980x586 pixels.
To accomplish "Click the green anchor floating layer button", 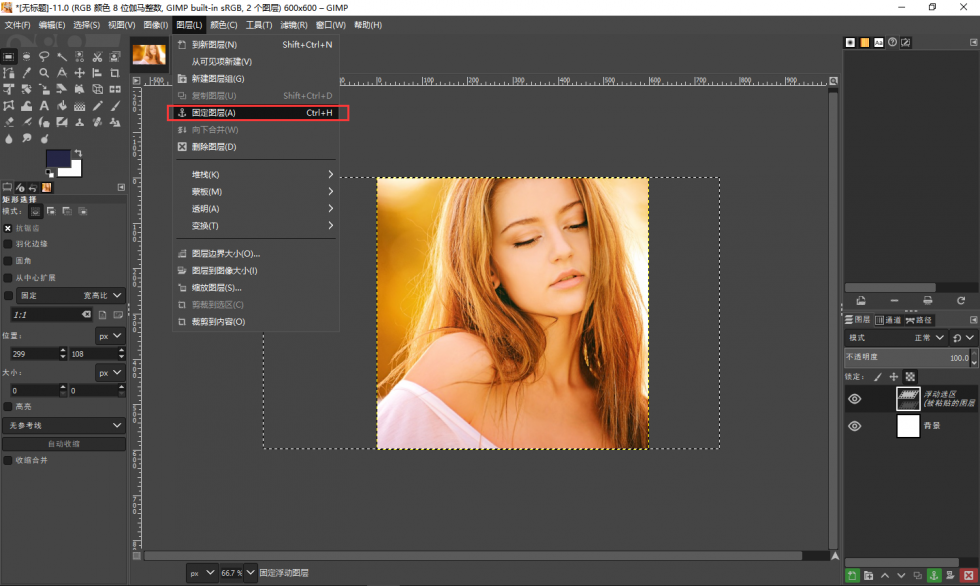I will pyautogui.click(x=934, y=575).
